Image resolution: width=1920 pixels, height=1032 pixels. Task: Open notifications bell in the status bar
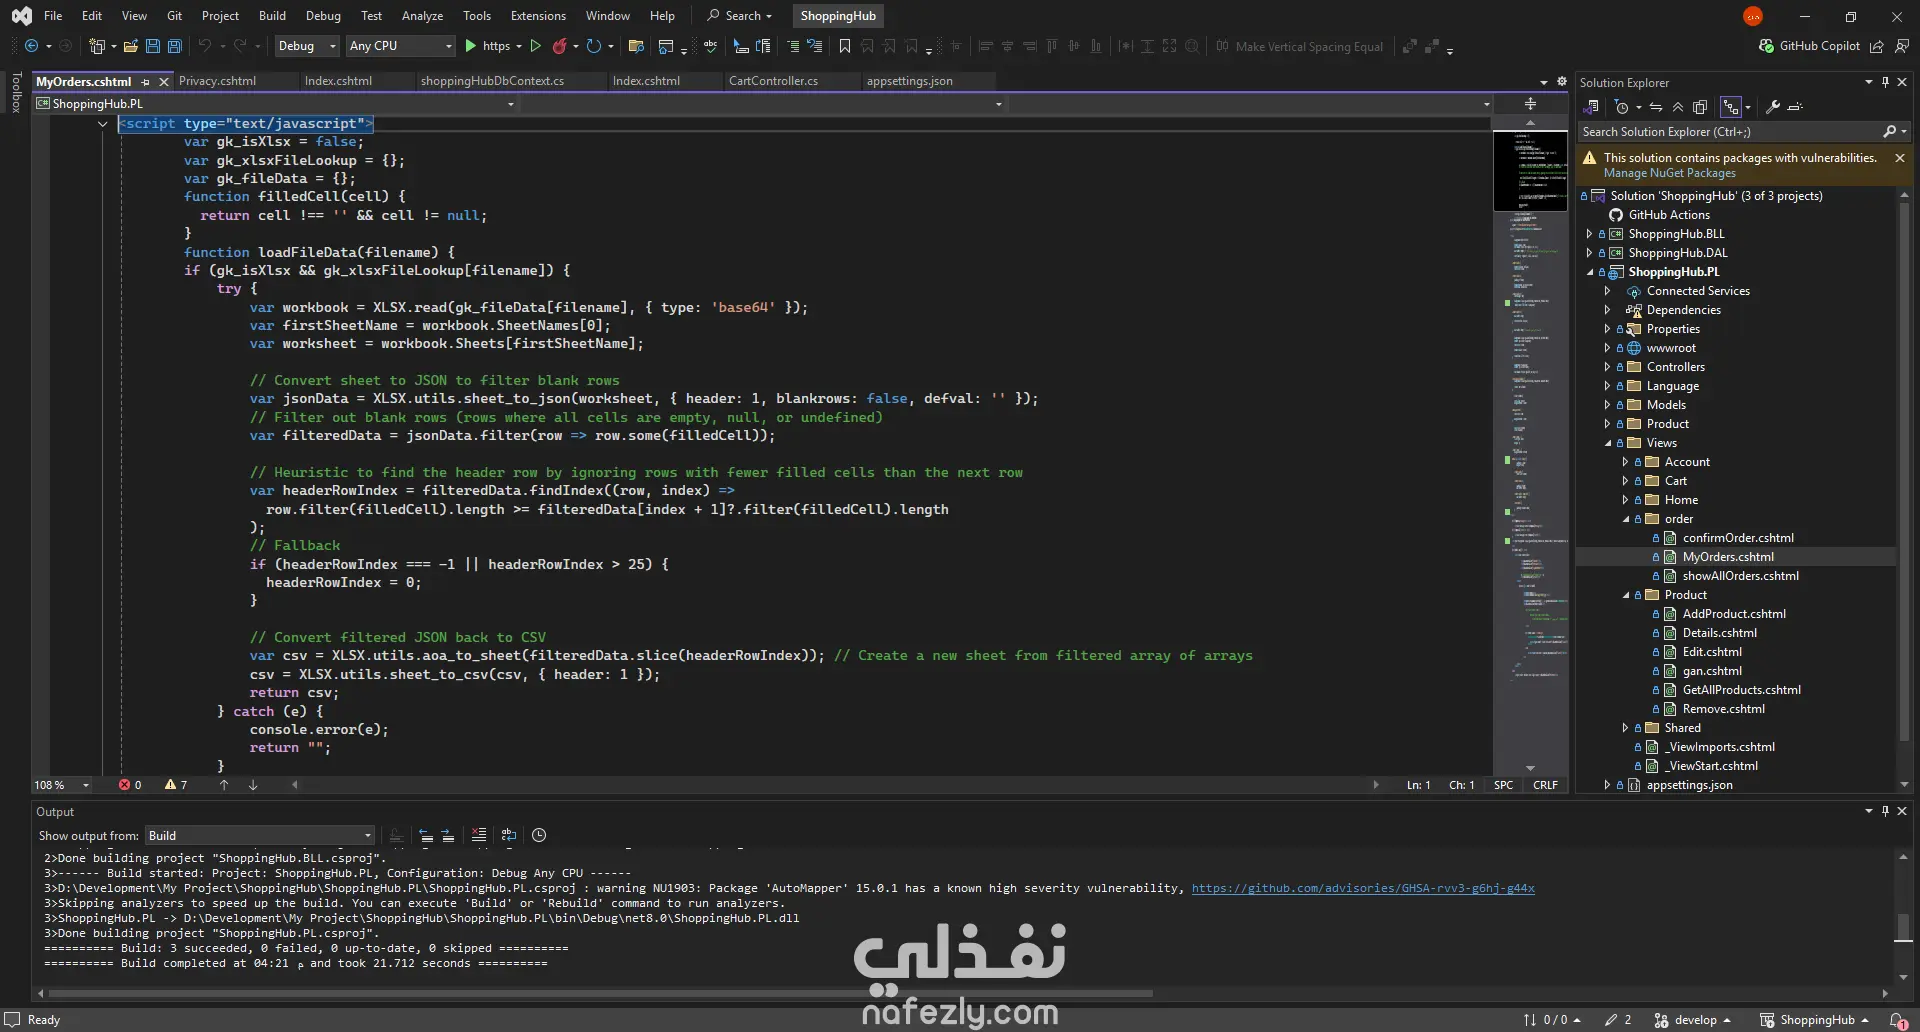(x=1897, y=1020)
